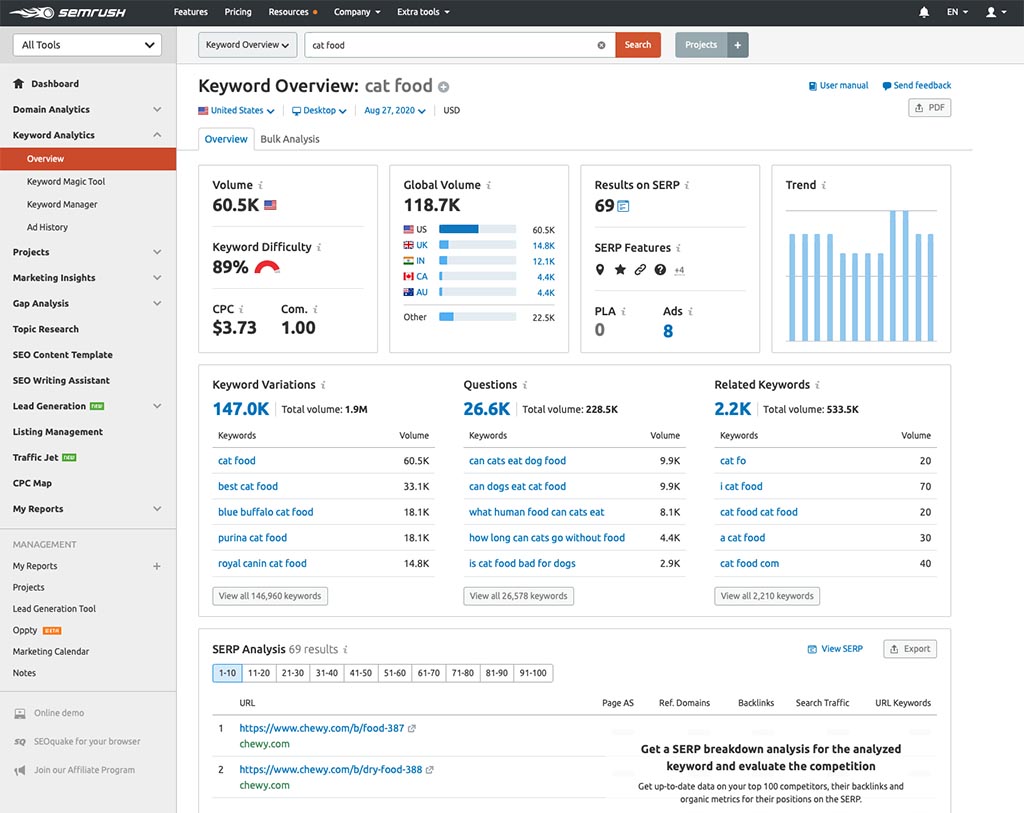Click the Online demo icon

pyautogui.click(x=20, y=713)
